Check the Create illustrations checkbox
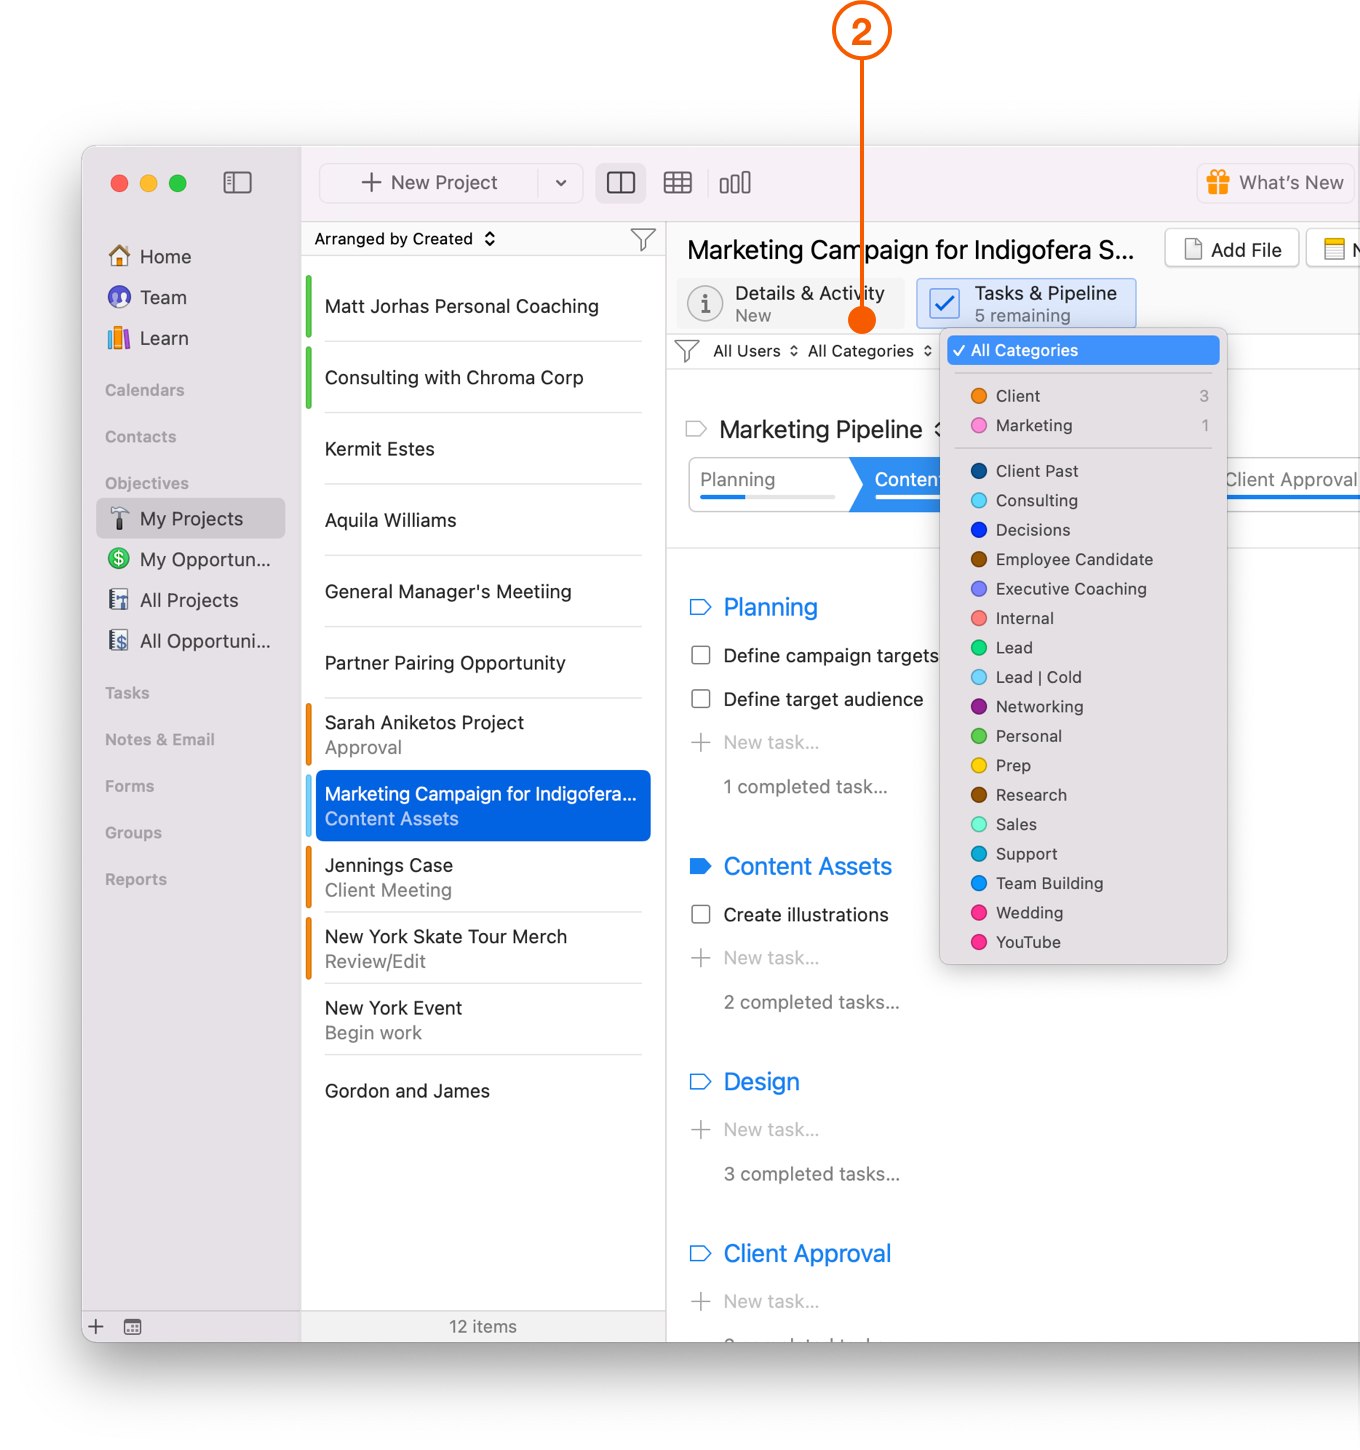This screenshot has width=1360, height=1450. pos(700,914)
